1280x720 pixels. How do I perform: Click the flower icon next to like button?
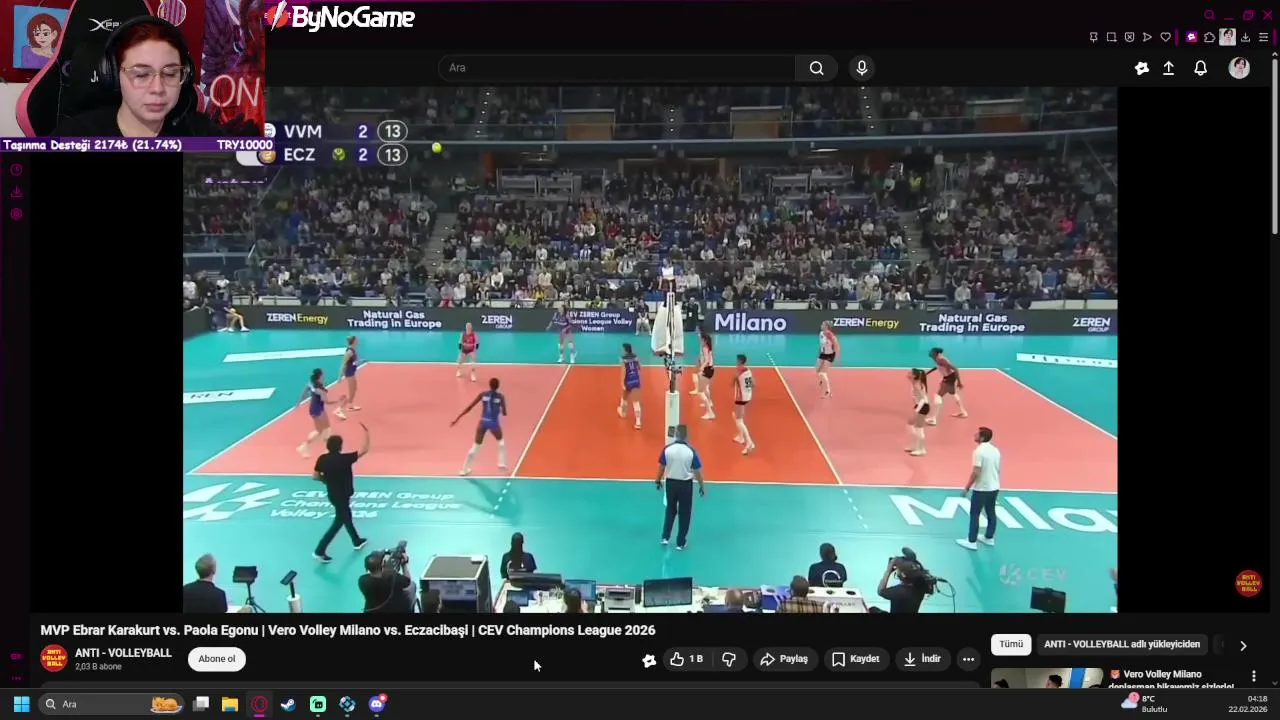(649, 660)
